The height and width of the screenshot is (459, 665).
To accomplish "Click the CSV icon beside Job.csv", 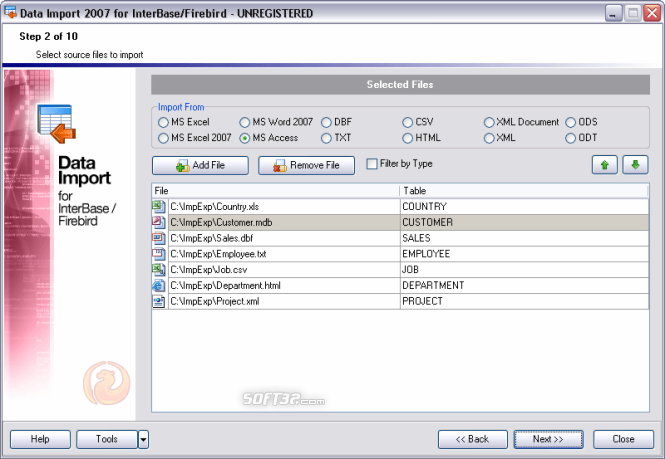I will (159, 269).
